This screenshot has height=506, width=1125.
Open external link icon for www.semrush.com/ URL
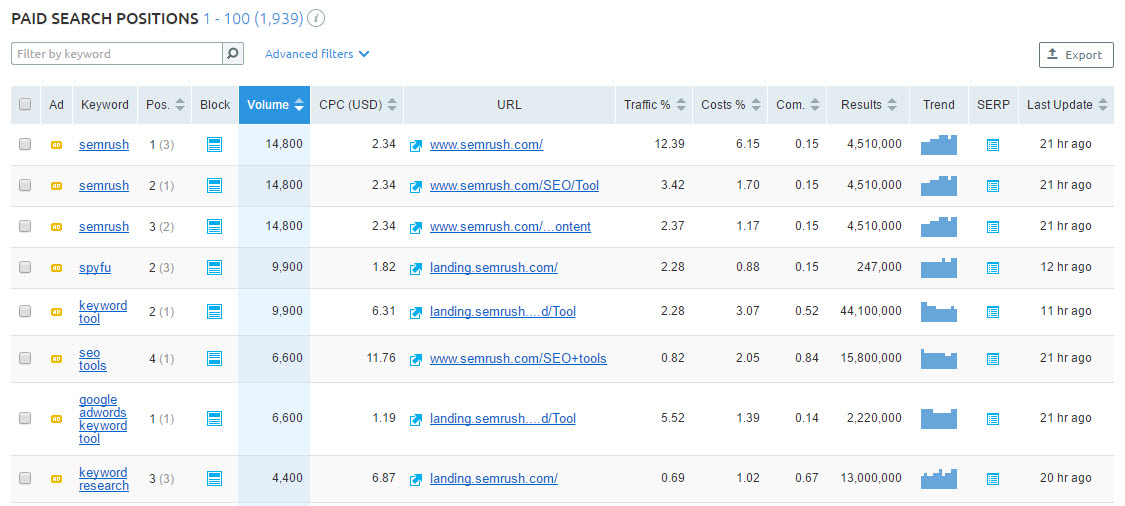415,146
